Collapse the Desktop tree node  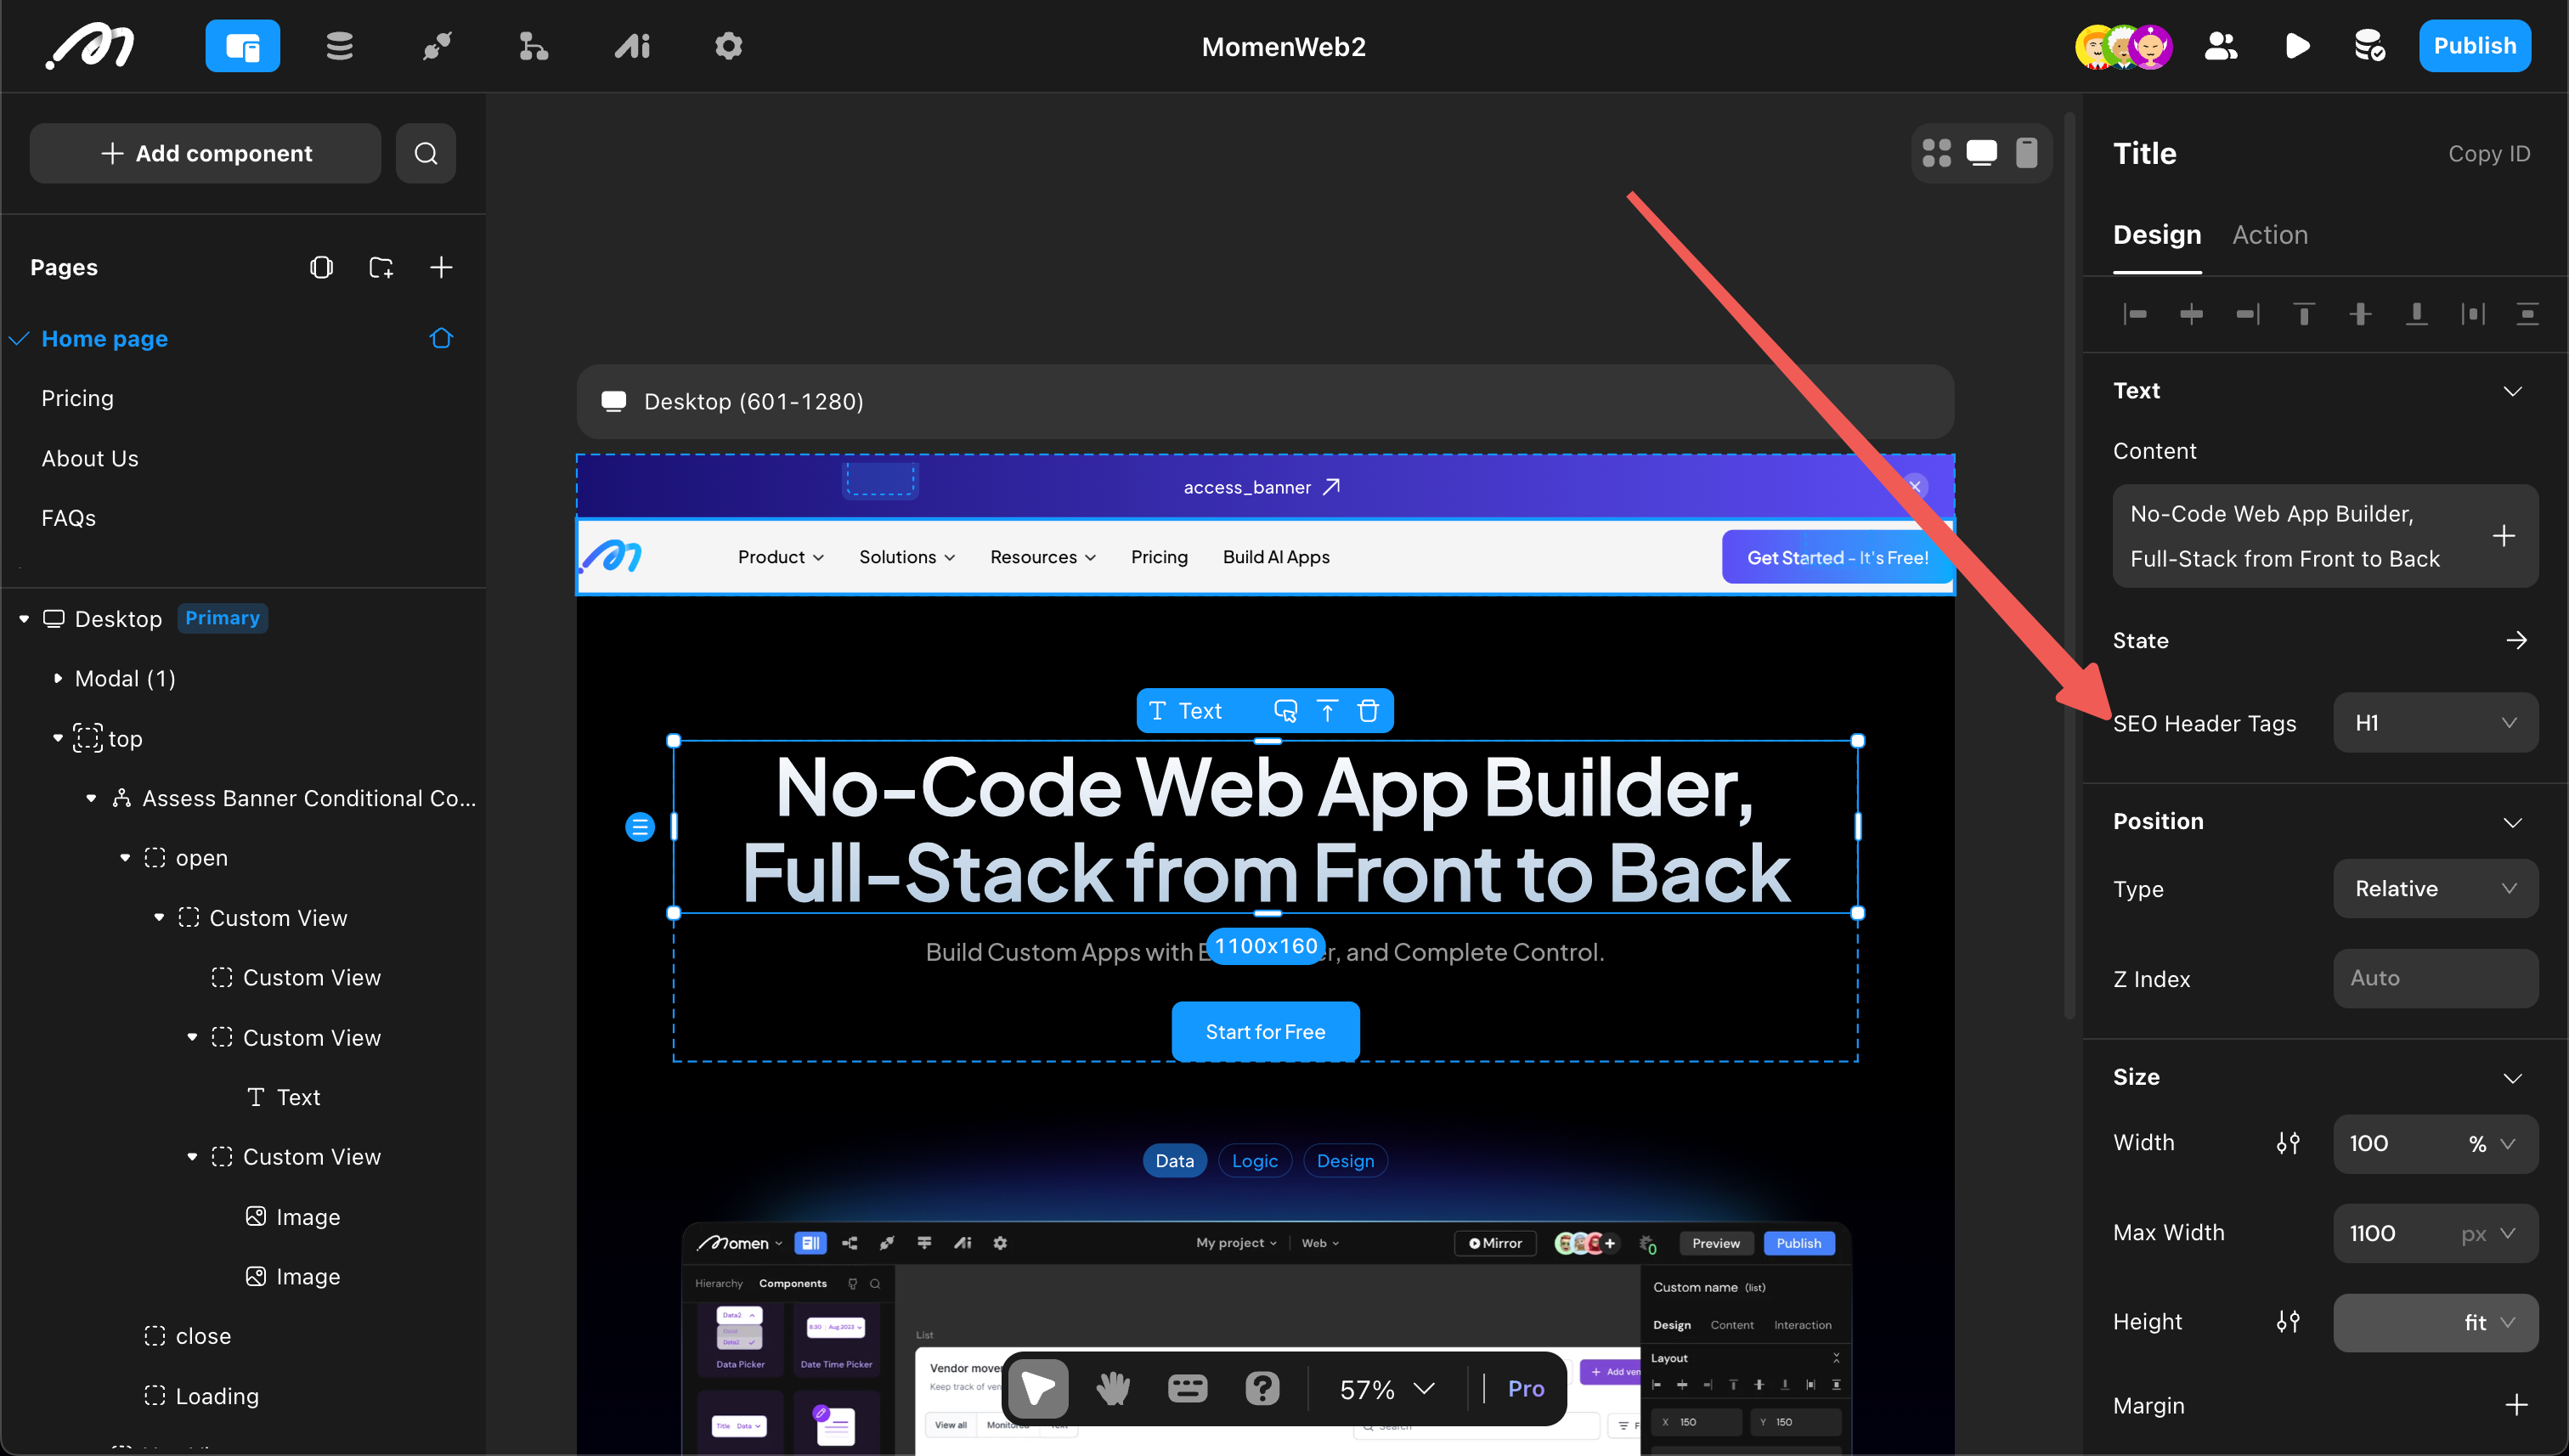coord(24,619)
